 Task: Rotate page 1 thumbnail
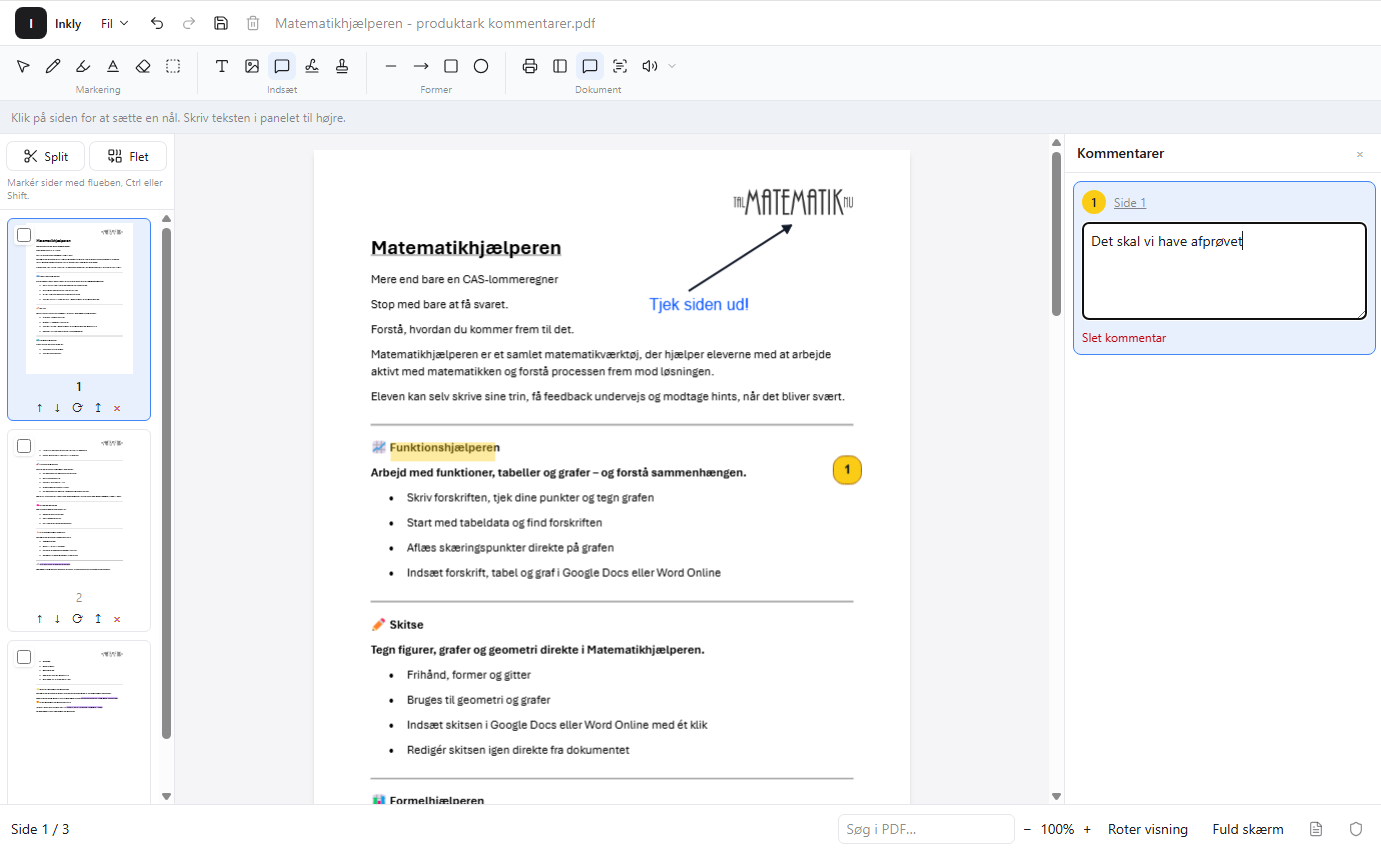point(77,408)
